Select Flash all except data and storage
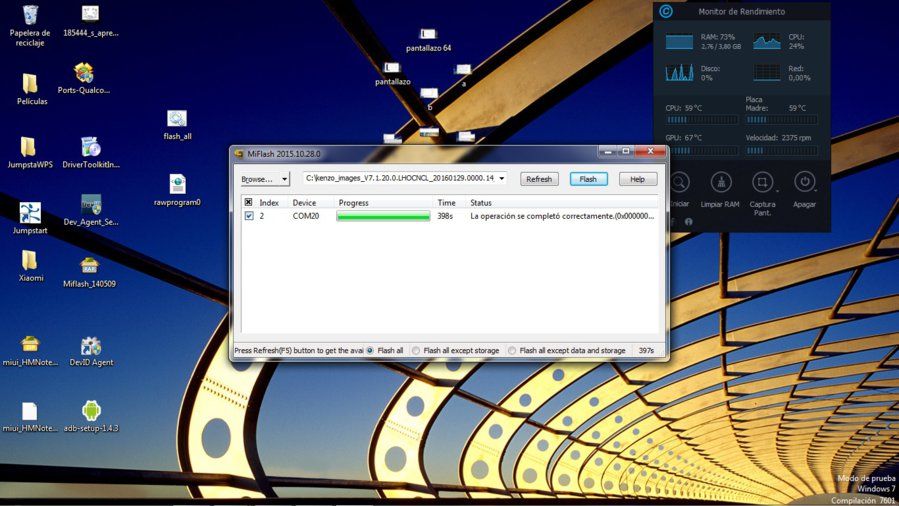Viewport: 899px width, 506px height. pos(512,350)
